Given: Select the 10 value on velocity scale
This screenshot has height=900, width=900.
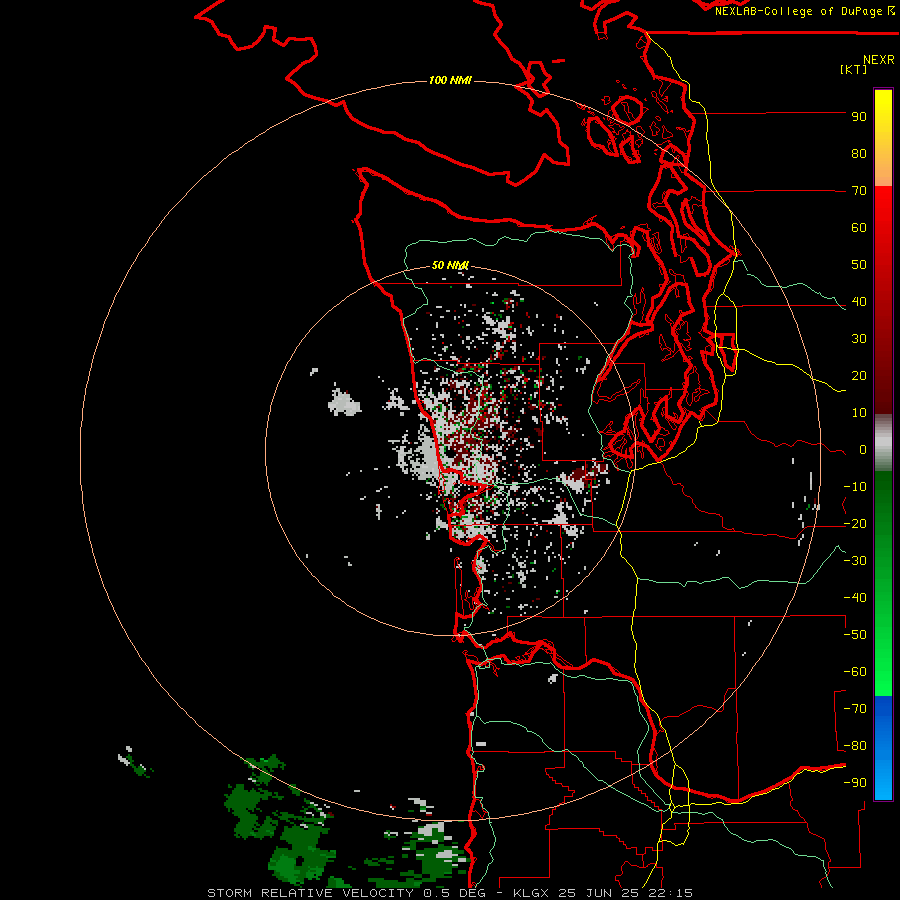Looking at the screenshot, I should tap(859, 413).
